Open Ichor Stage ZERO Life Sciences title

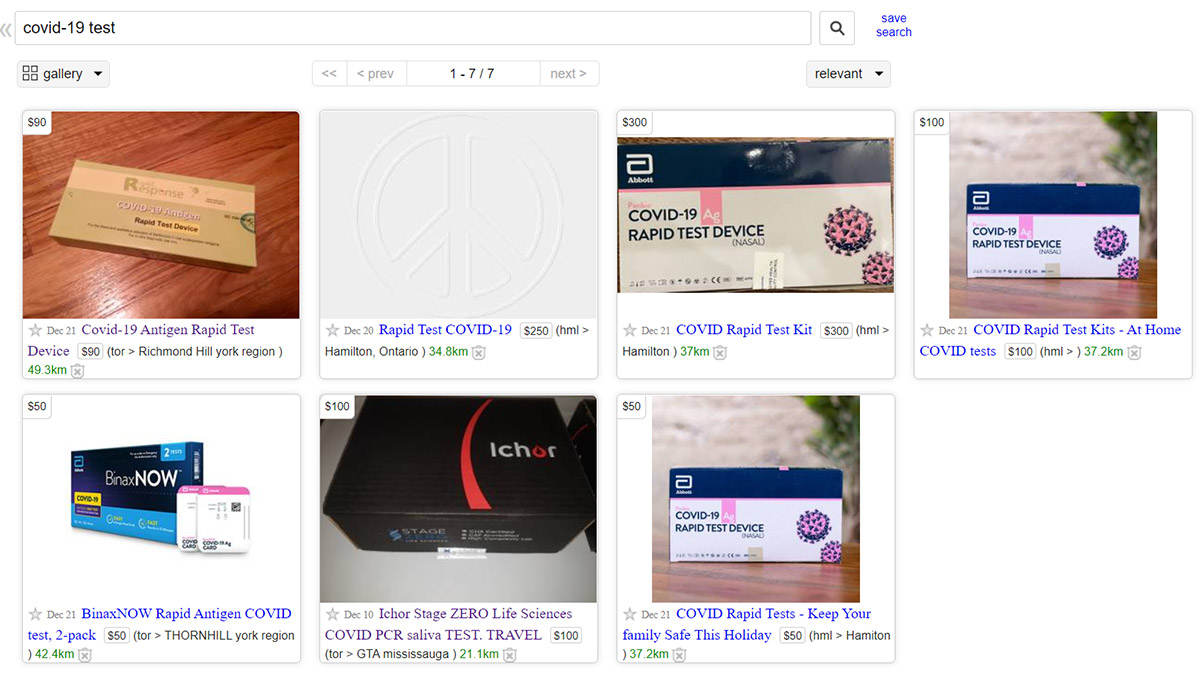[x=449, y=624]
